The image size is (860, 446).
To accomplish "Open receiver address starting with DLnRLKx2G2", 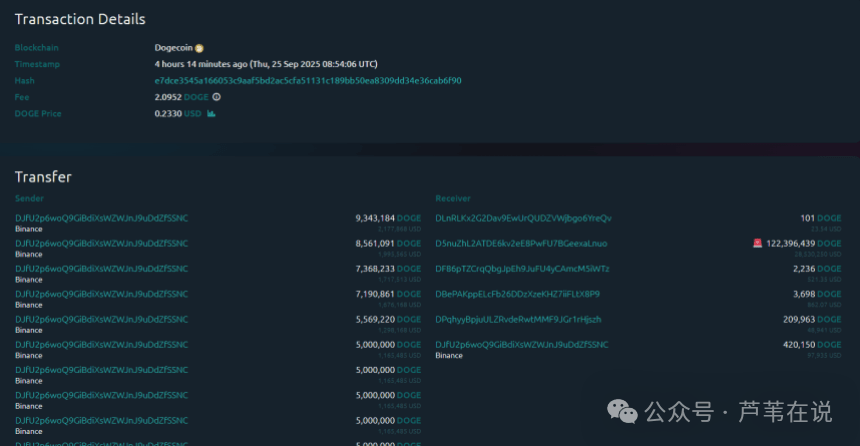I will click(x=523, y=218).
